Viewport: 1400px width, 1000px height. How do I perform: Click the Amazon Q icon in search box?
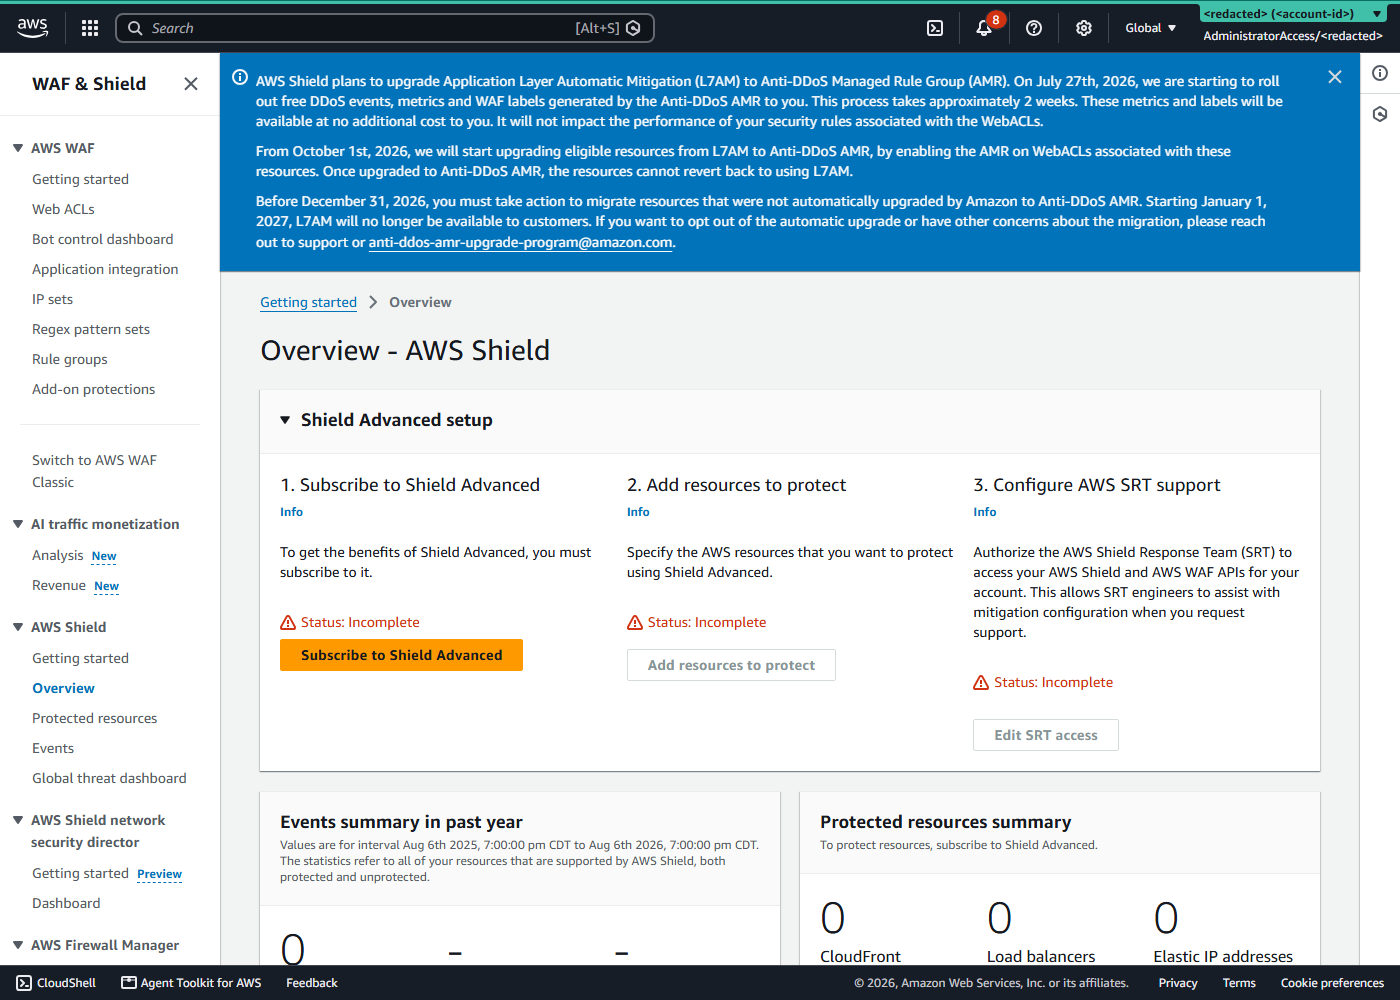(633, 28)
